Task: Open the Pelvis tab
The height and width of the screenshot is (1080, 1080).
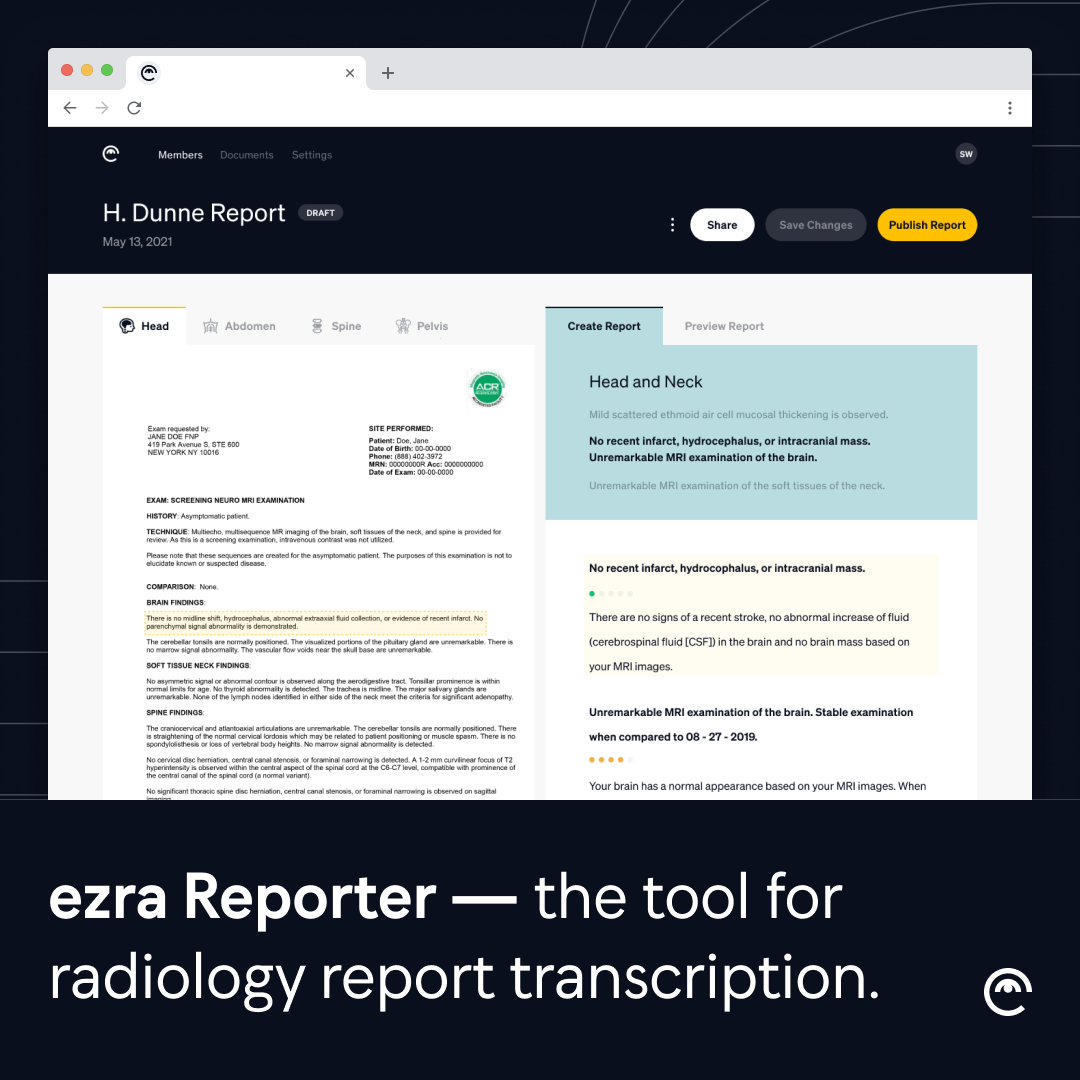Action: pos(422,326)
